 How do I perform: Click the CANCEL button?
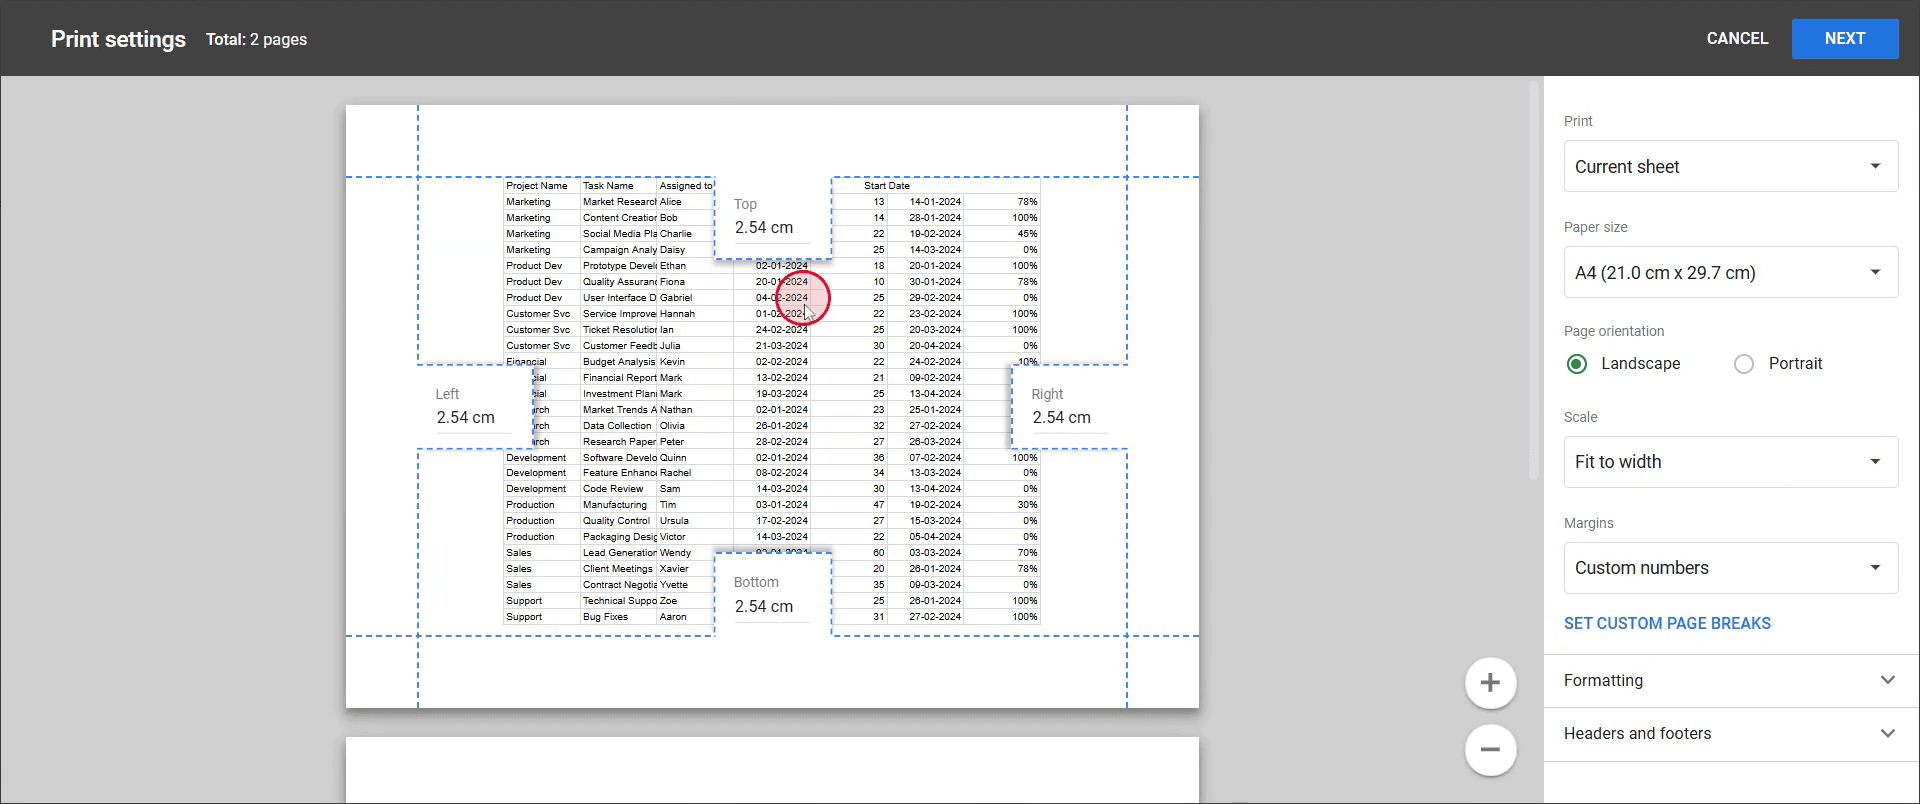coord(1737,39)
